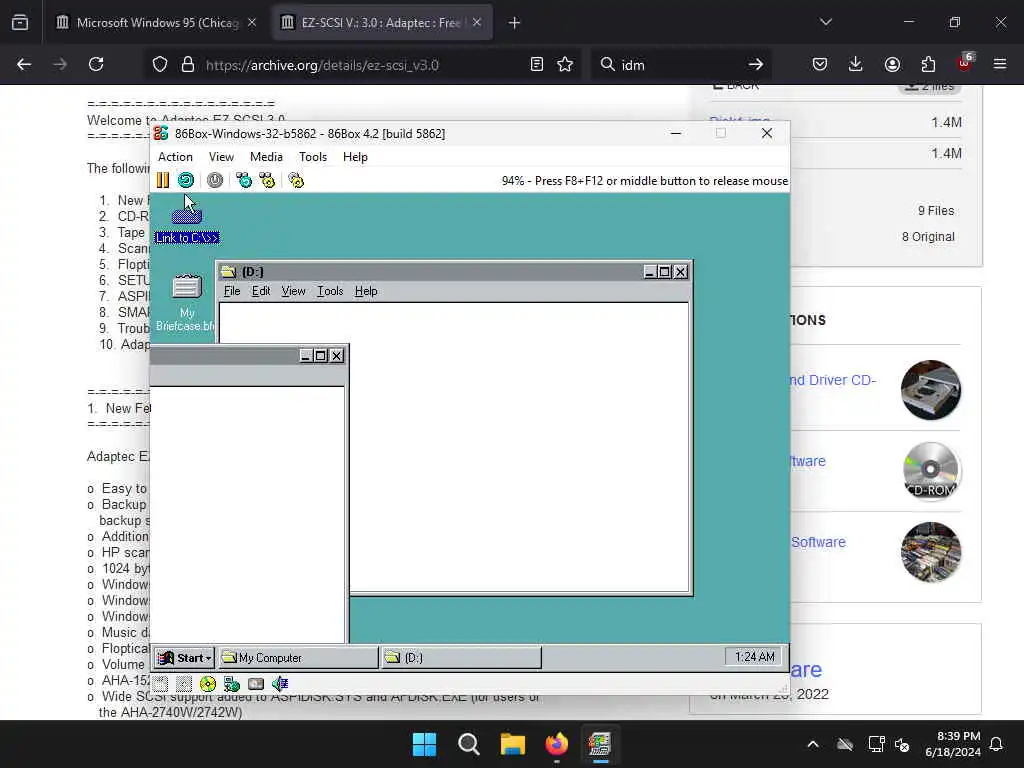Go back in Firefox browser

[x=24, y=65]
